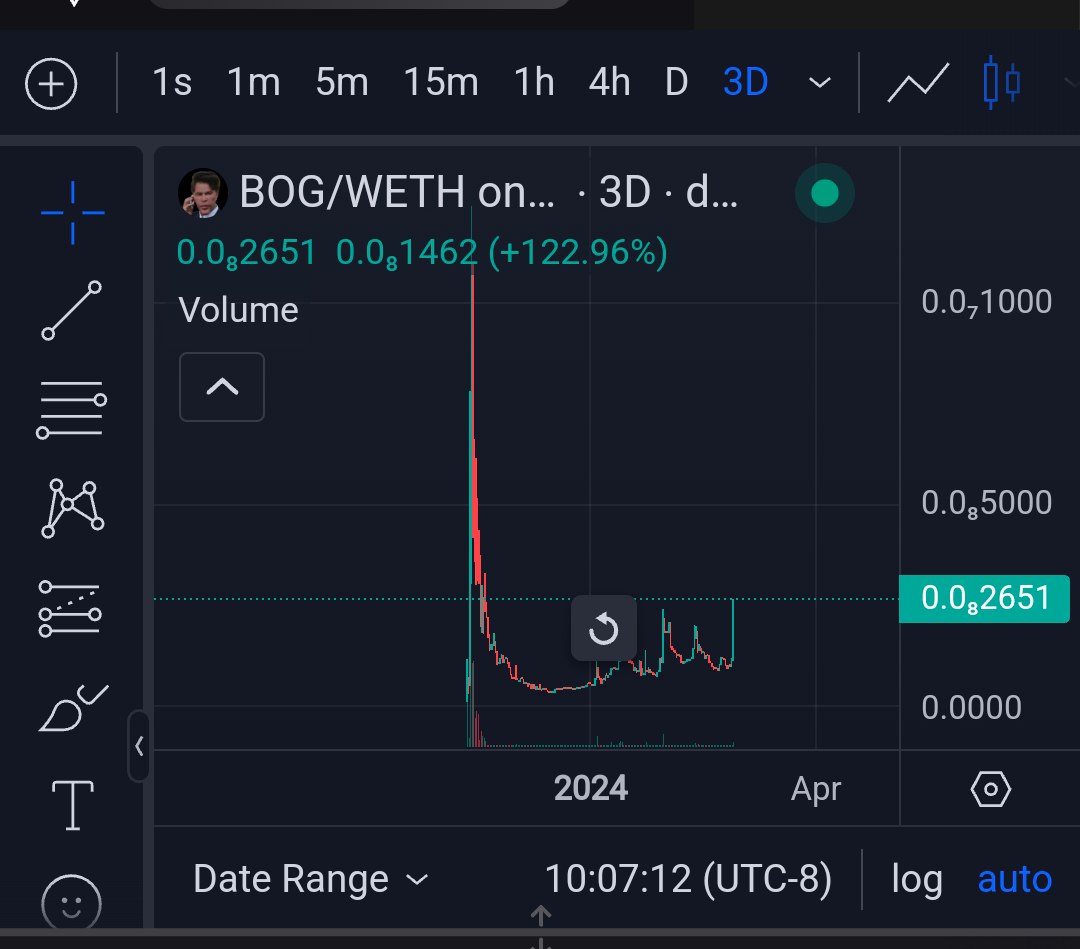This screenshot has width=1080, height=949.
Task: Select the trend line drawing tool
Action: coord(72,310)
